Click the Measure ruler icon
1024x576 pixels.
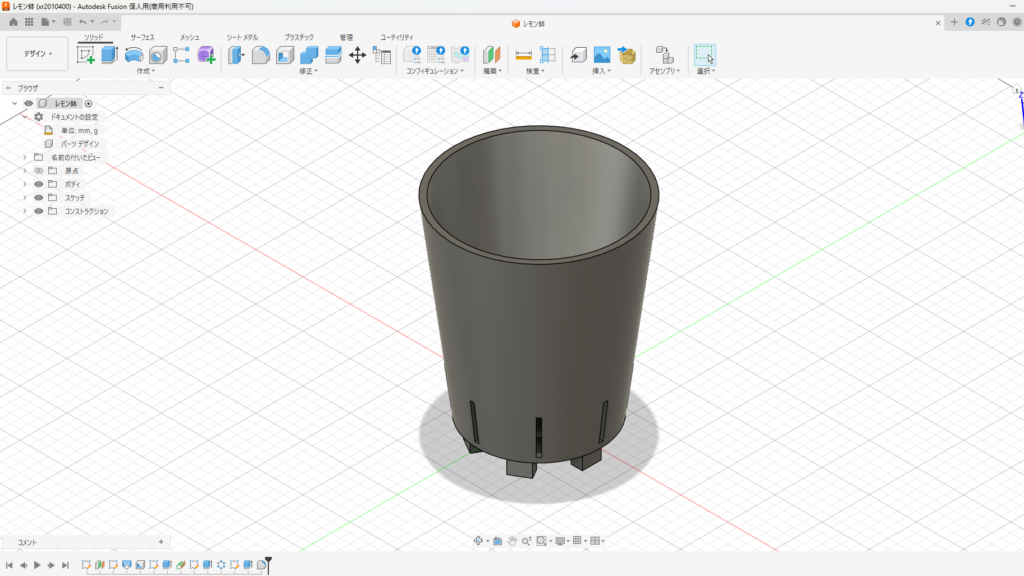523,55
